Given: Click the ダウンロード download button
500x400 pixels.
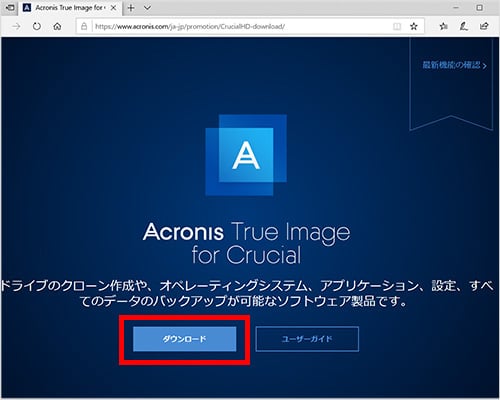Looking at the screenshot, I should click(184, 339).
